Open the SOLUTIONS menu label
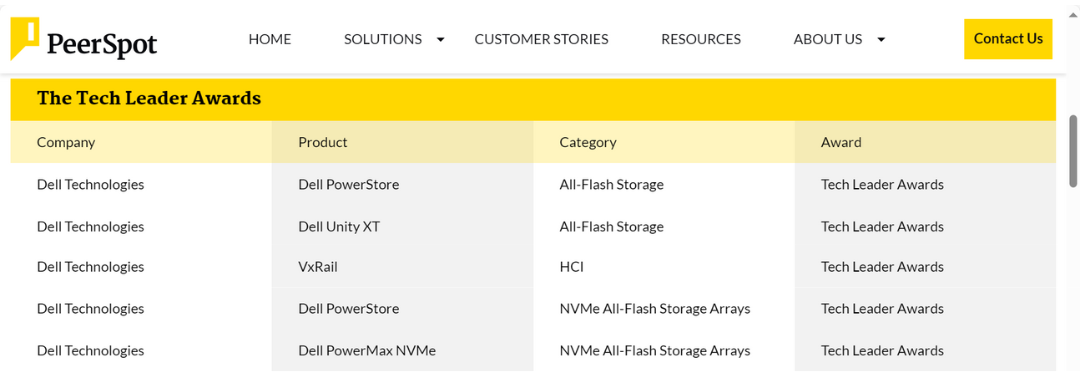1080x381 pixels. click(383, 39)
